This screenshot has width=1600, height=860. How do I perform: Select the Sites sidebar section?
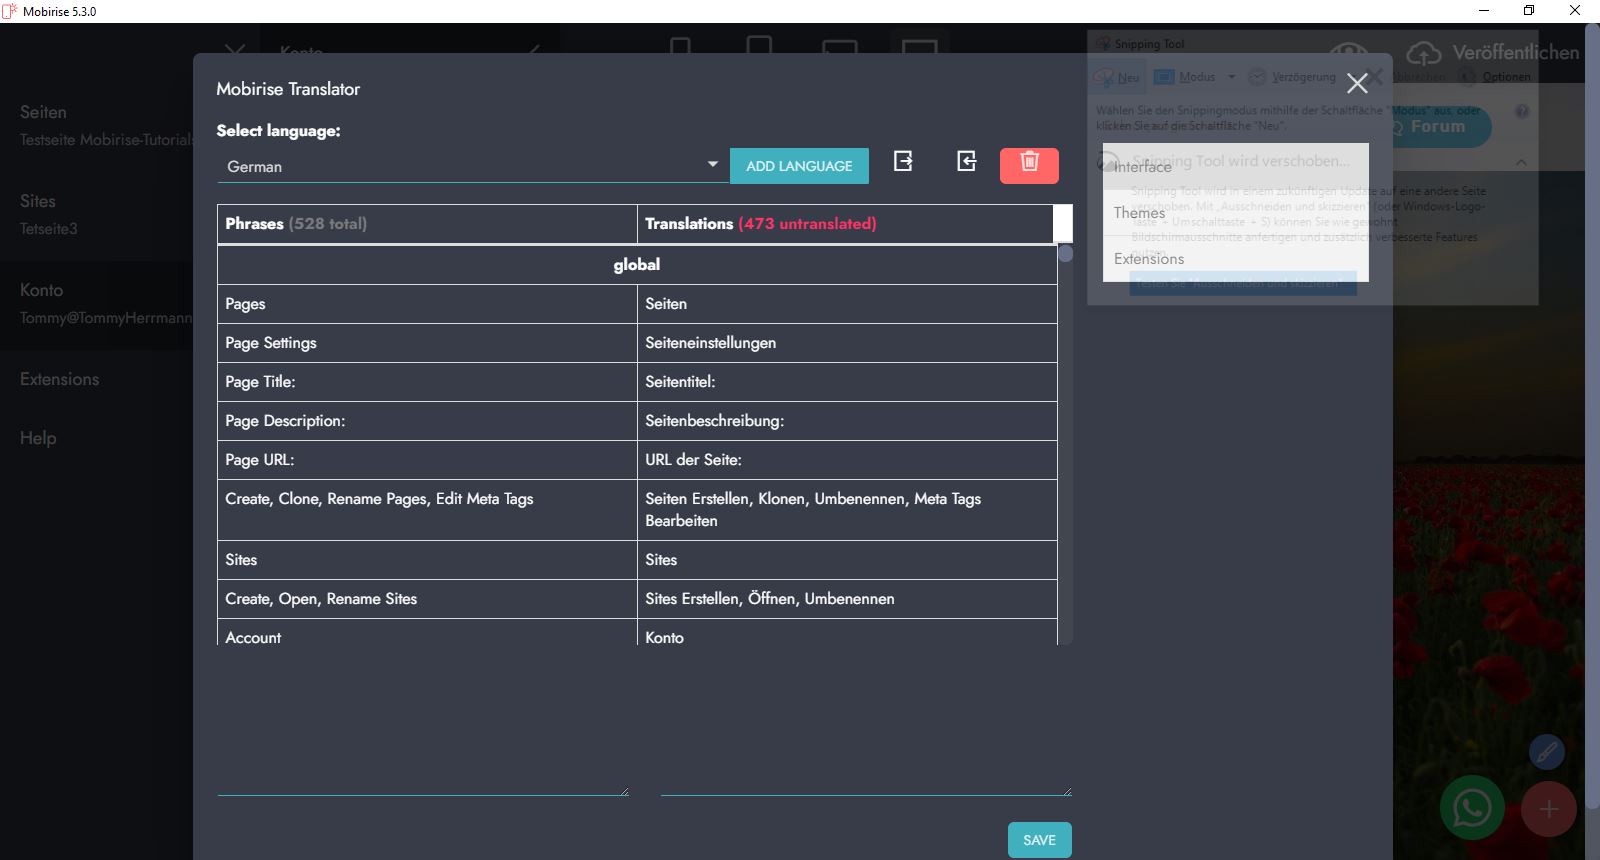38,201
